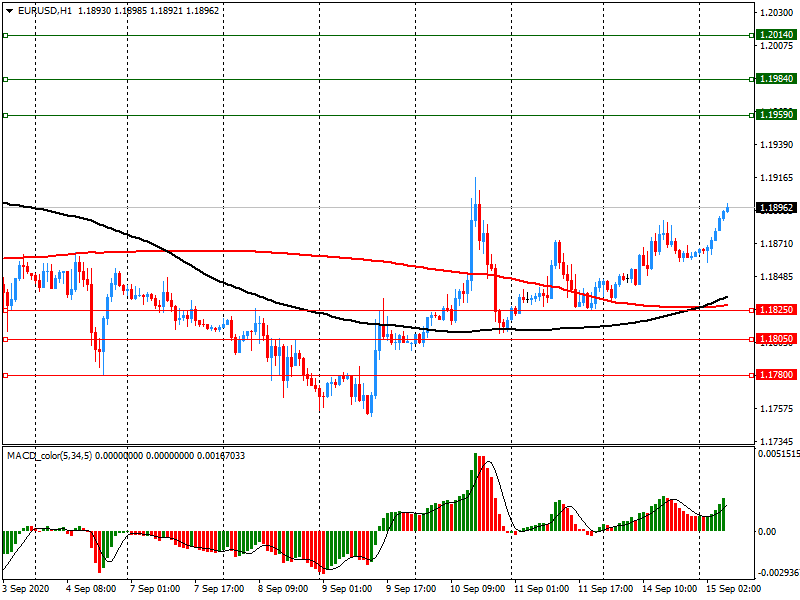The height and width of the screenshot is (600, 800).
Task: Grab the left handle of the 1.20140 line
Action: click(6, 36)
